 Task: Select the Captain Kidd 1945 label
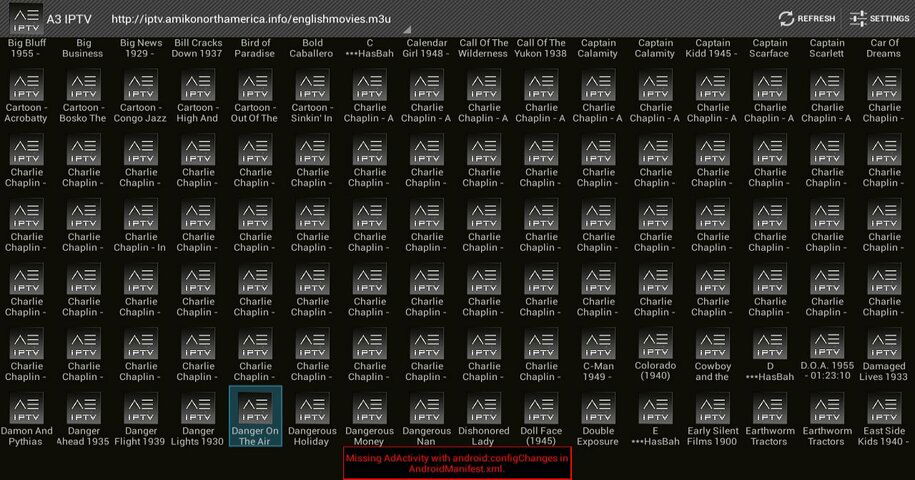(712, 48)
